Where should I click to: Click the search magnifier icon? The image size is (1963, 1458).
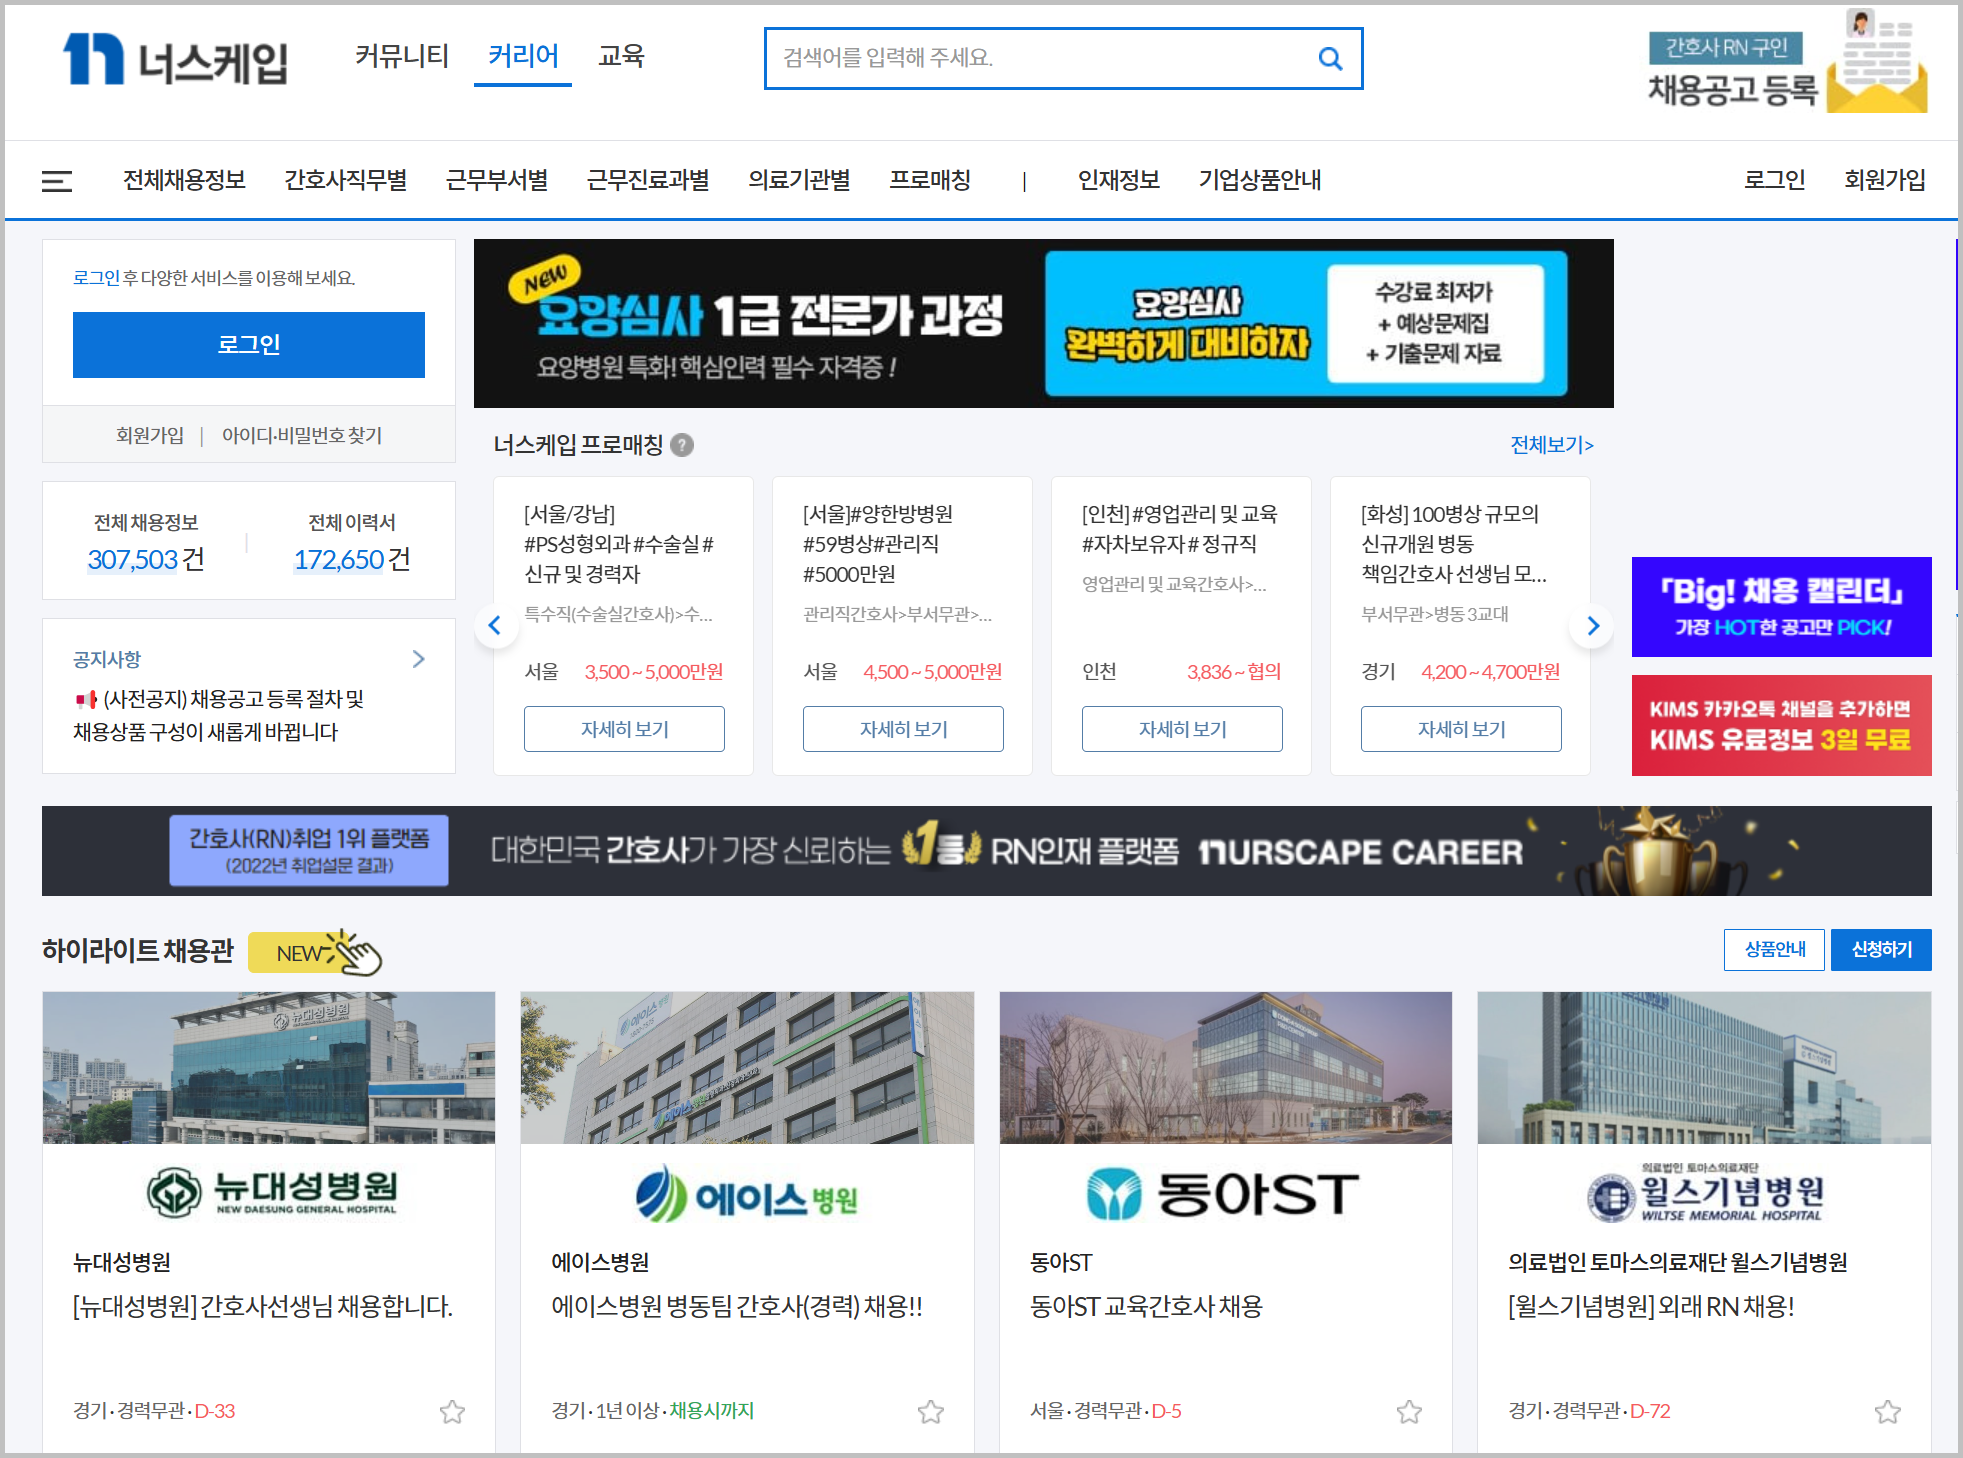pyautogui.click(x=1329, y=59)
